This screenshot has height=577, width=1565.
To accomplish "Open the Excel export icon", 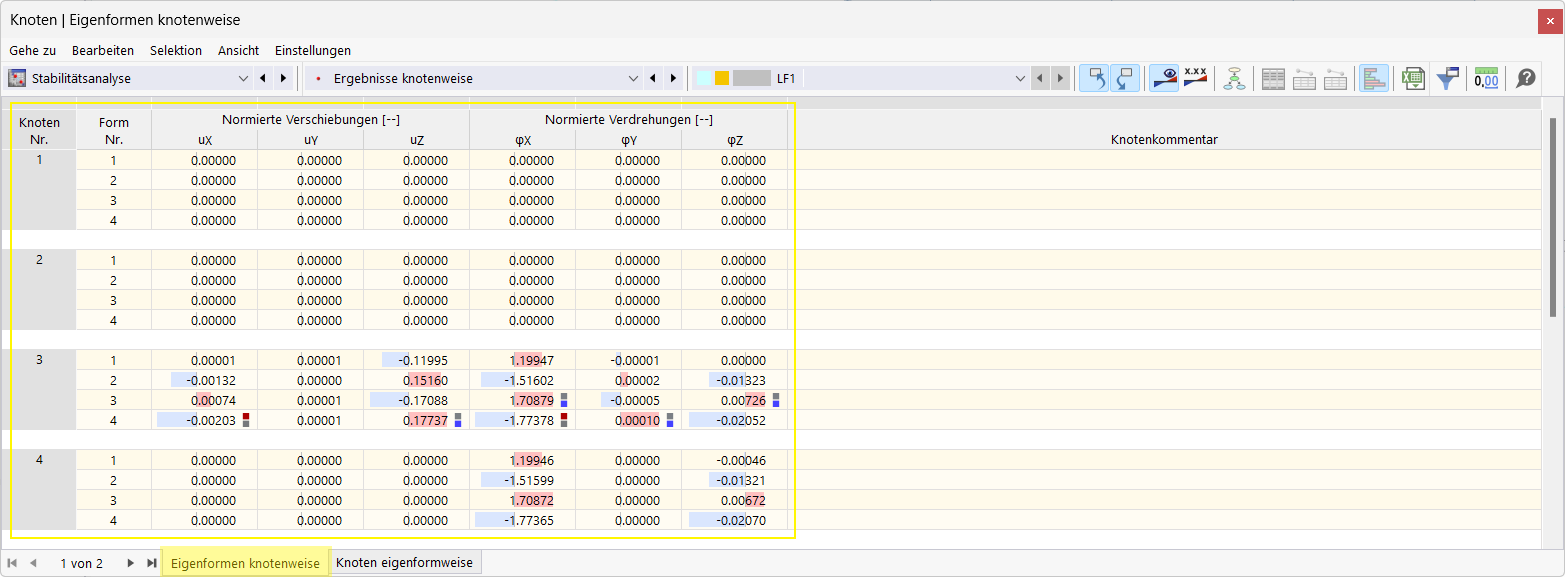I will point(1412,78).
